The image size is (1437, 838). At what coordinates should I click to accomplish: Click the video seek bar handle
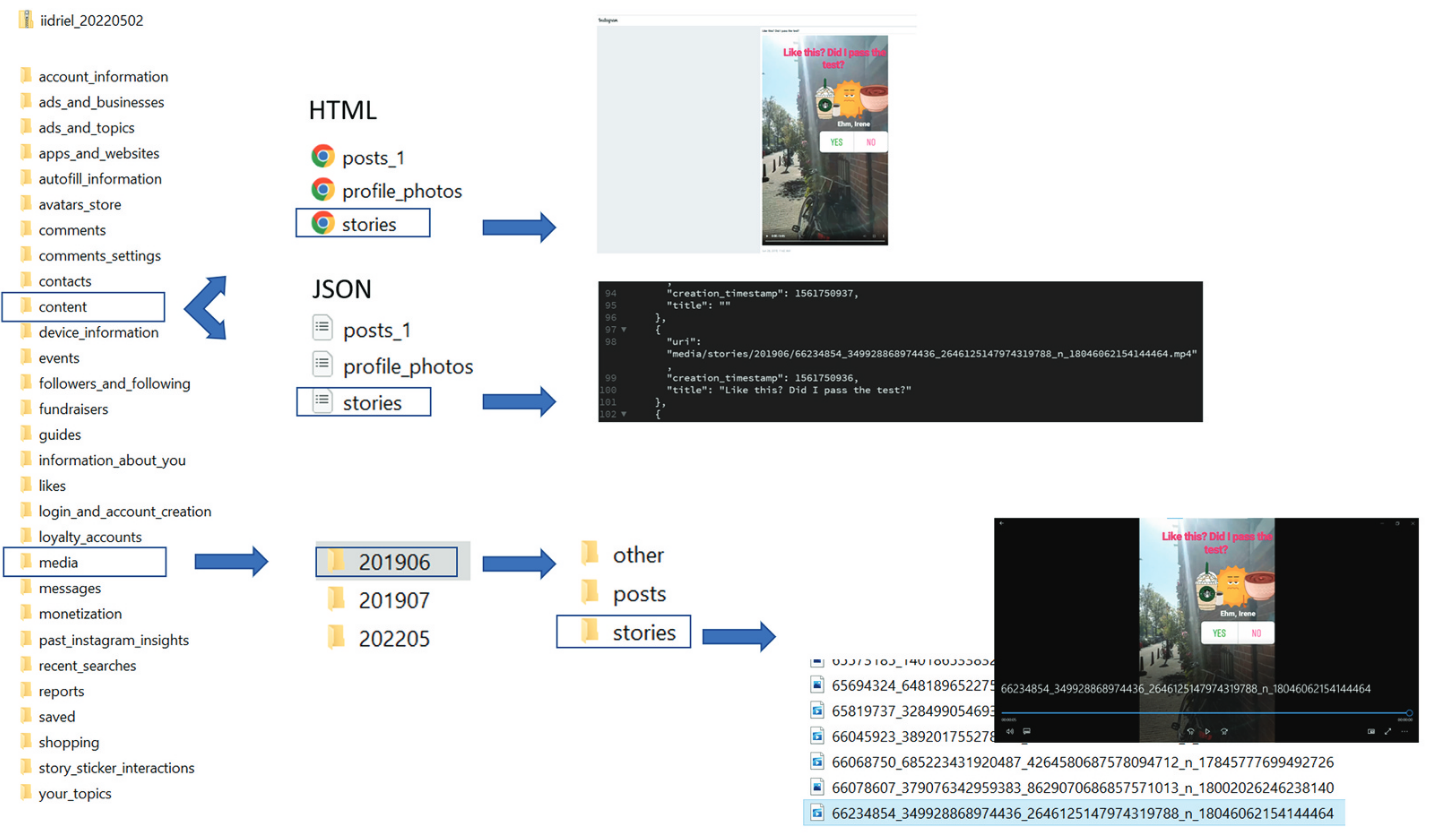(1409, 712)
